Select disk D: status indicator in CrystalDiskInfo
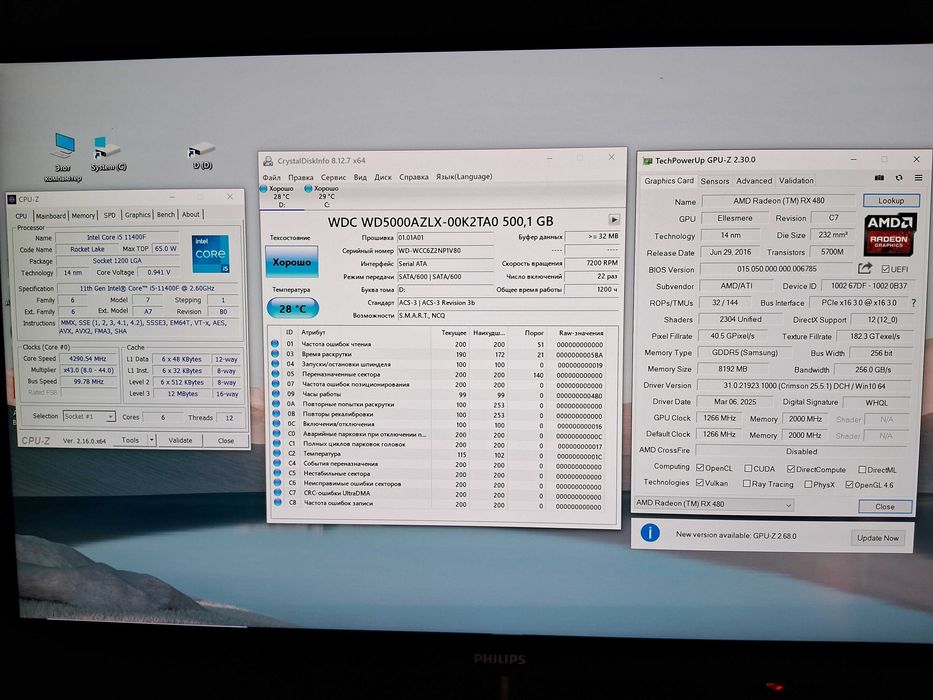This screenshot has height=700, width=933. coord(278,196)
